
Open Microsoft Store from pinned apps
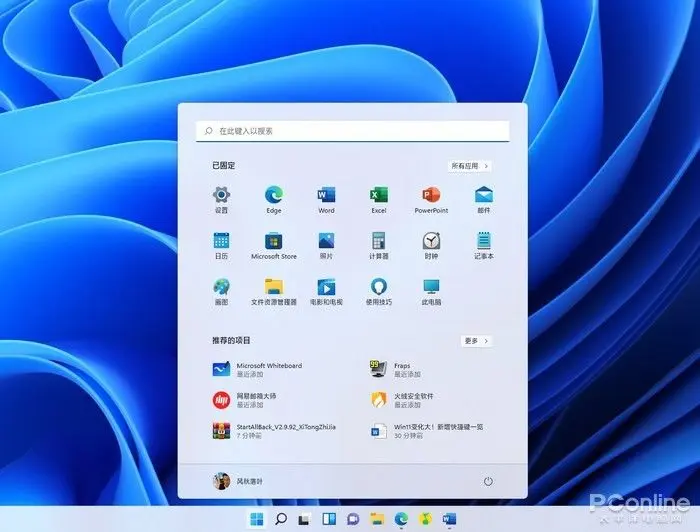tap(273, 241)
